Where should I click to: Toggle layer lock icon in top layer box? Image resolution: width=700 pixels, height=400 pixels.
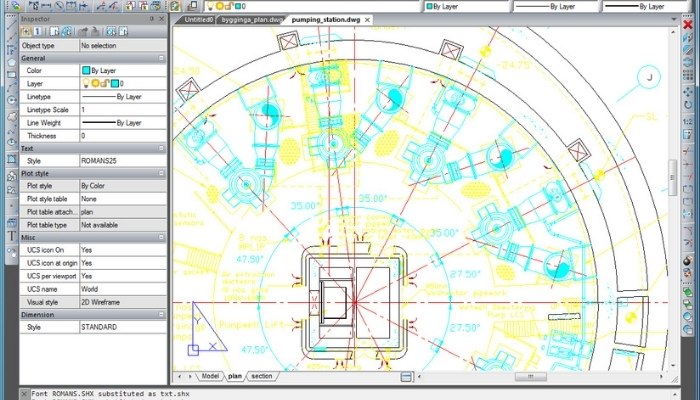click(228, 6)
